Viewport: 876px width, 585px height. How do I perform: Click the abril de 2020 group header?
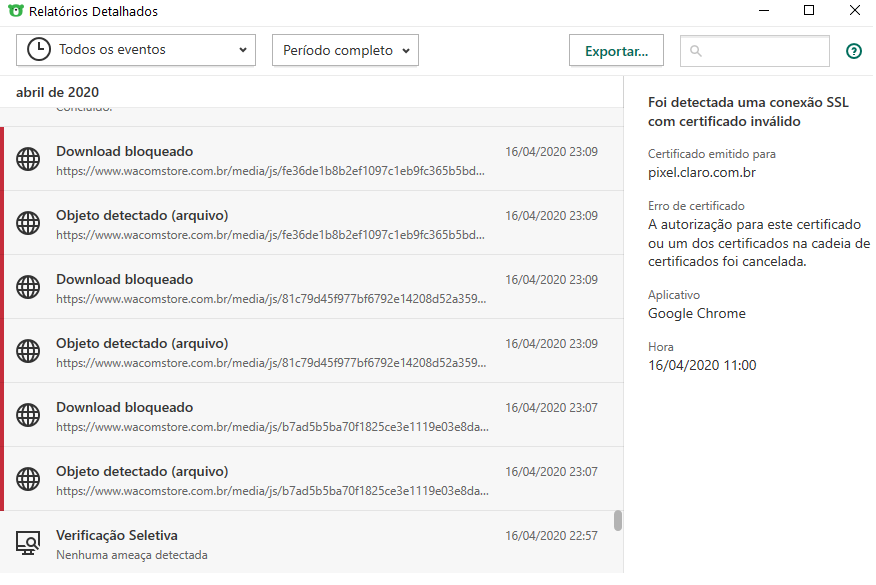[x=58, y=92]
